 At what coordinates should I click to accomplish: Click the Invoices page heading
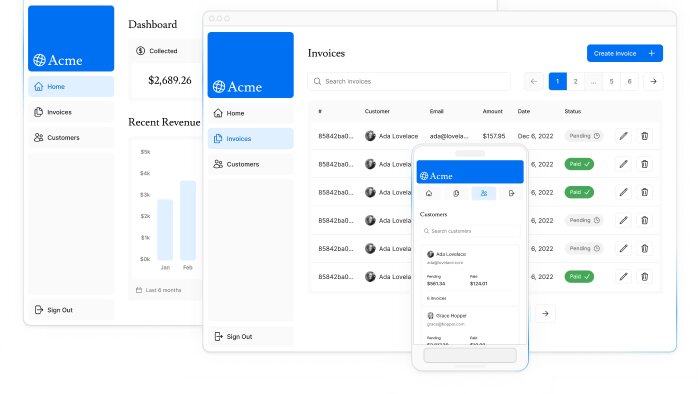326,53
